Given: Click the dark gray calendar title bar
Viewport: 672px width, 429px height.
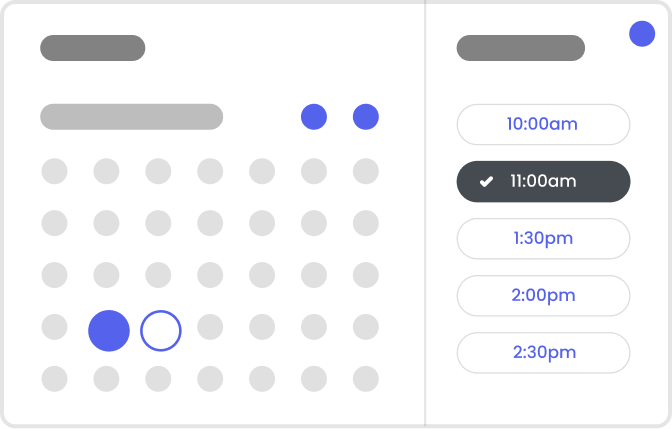Looking at the screenshot, I should coord(92,48).
